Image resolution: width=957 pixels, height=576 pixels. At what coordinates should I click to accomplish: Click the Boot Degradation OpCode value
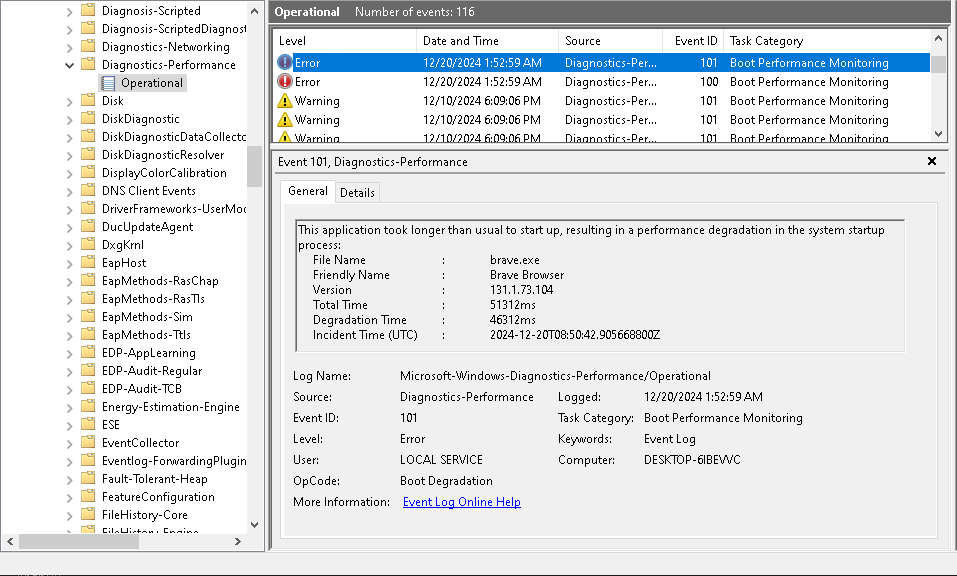pyautogui.click(x=446, y=481)
